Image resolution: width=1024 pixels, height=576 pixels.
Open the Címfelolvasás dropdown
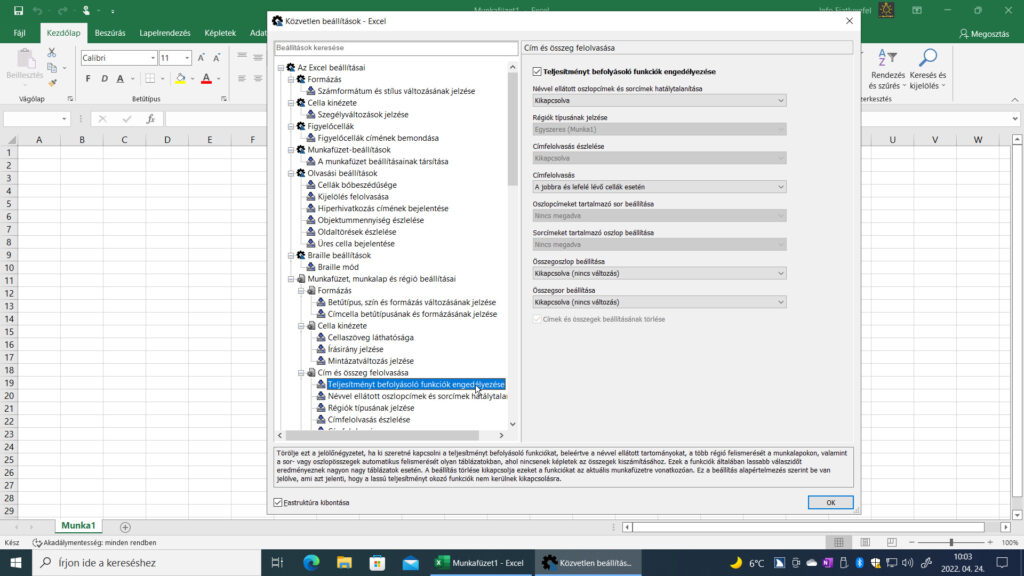click(x=659, y=187)
